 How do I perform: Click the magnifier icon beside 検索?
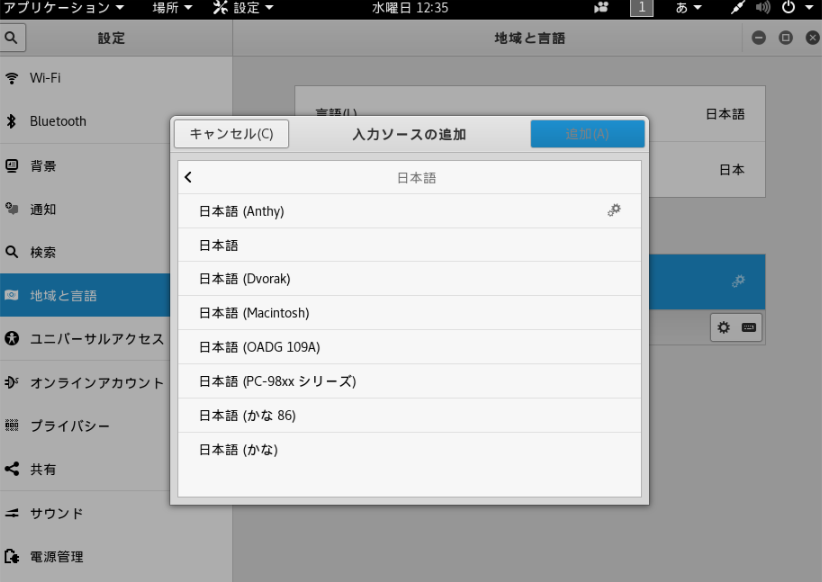pyautogui.click(x=12, y=252)
